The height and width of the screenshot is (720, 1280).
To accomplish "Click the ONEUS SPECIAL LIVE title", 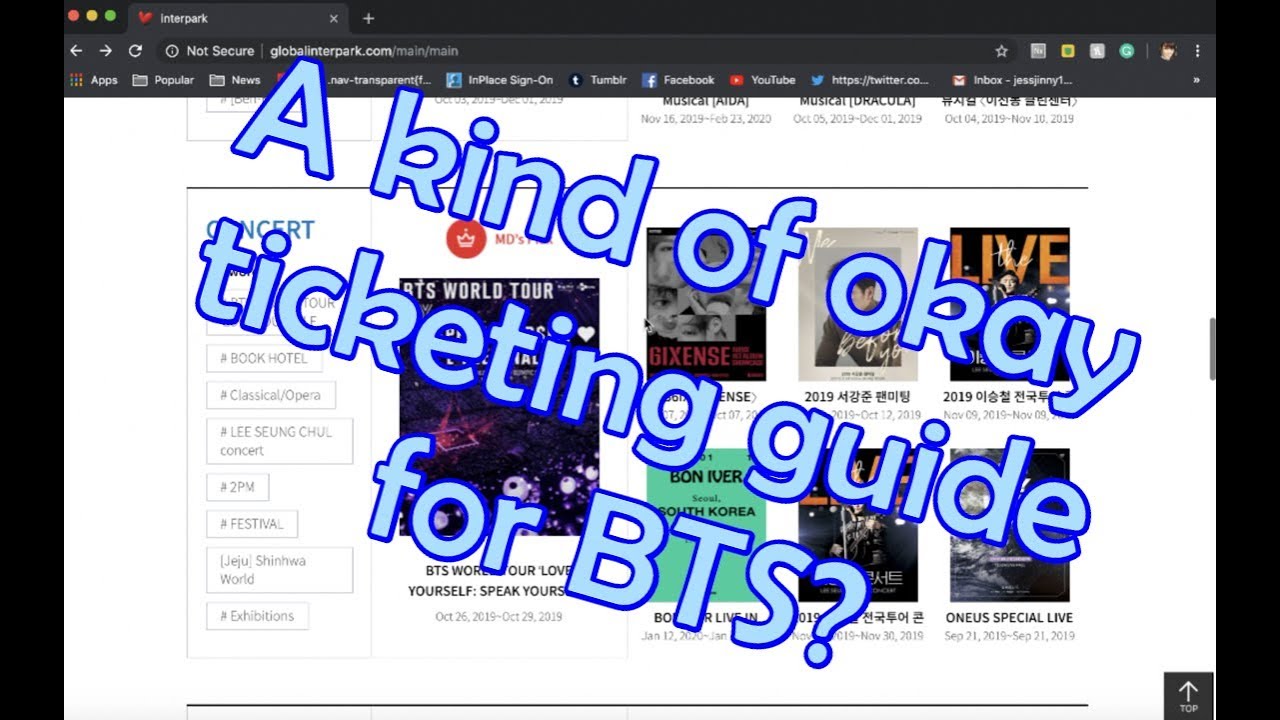I will coord(1009,618).
